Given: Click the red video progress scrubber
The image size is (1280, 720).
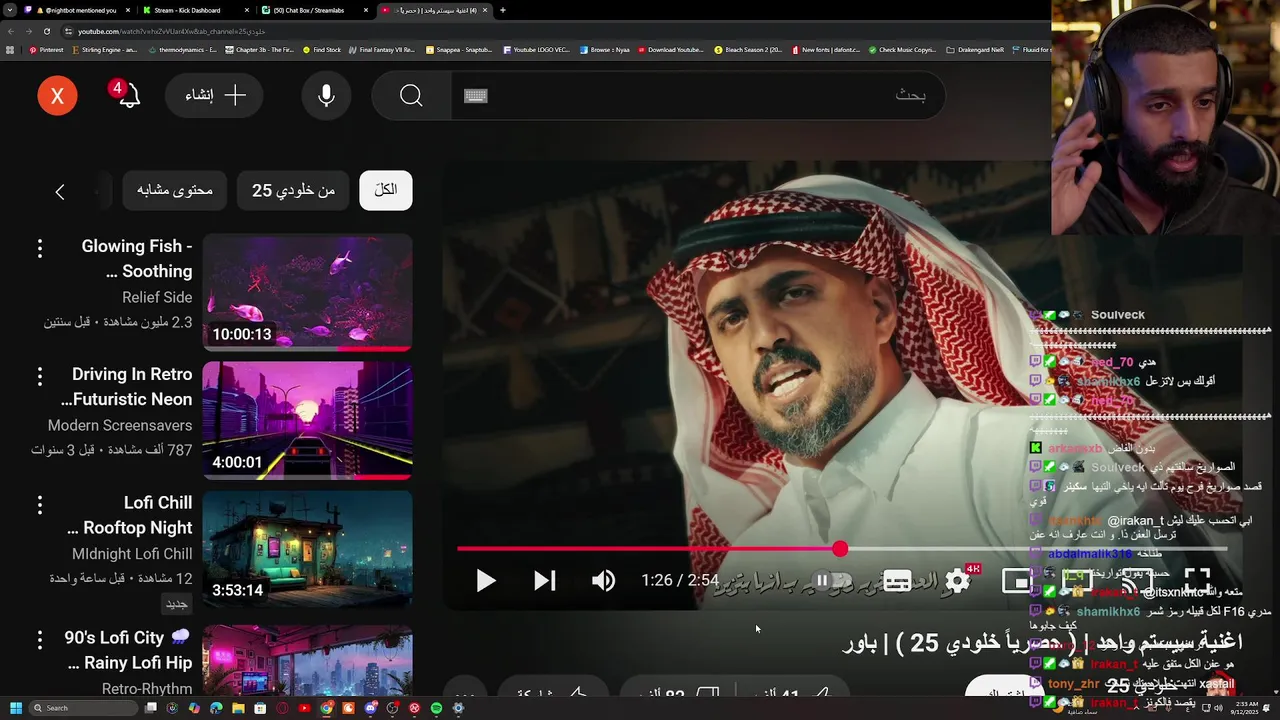Looking at the screenshot, I should tap(840, 548).
